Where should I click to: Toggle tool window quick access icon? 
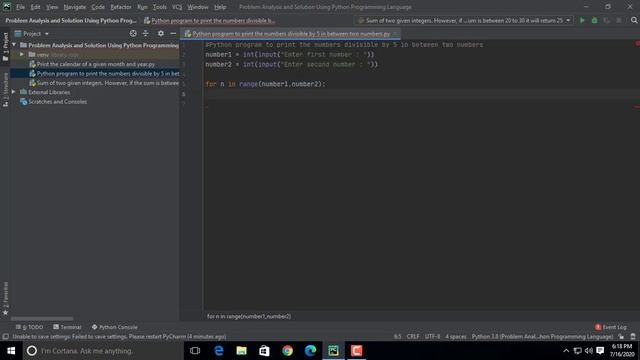click(5, 337)
